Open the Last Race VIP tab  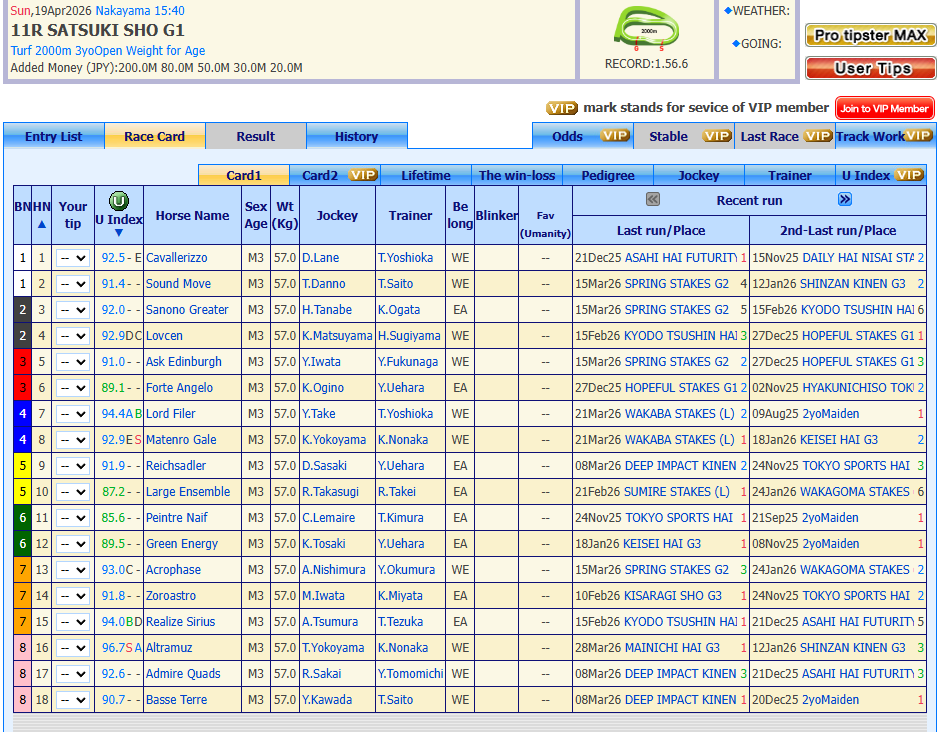coord(785,136)
